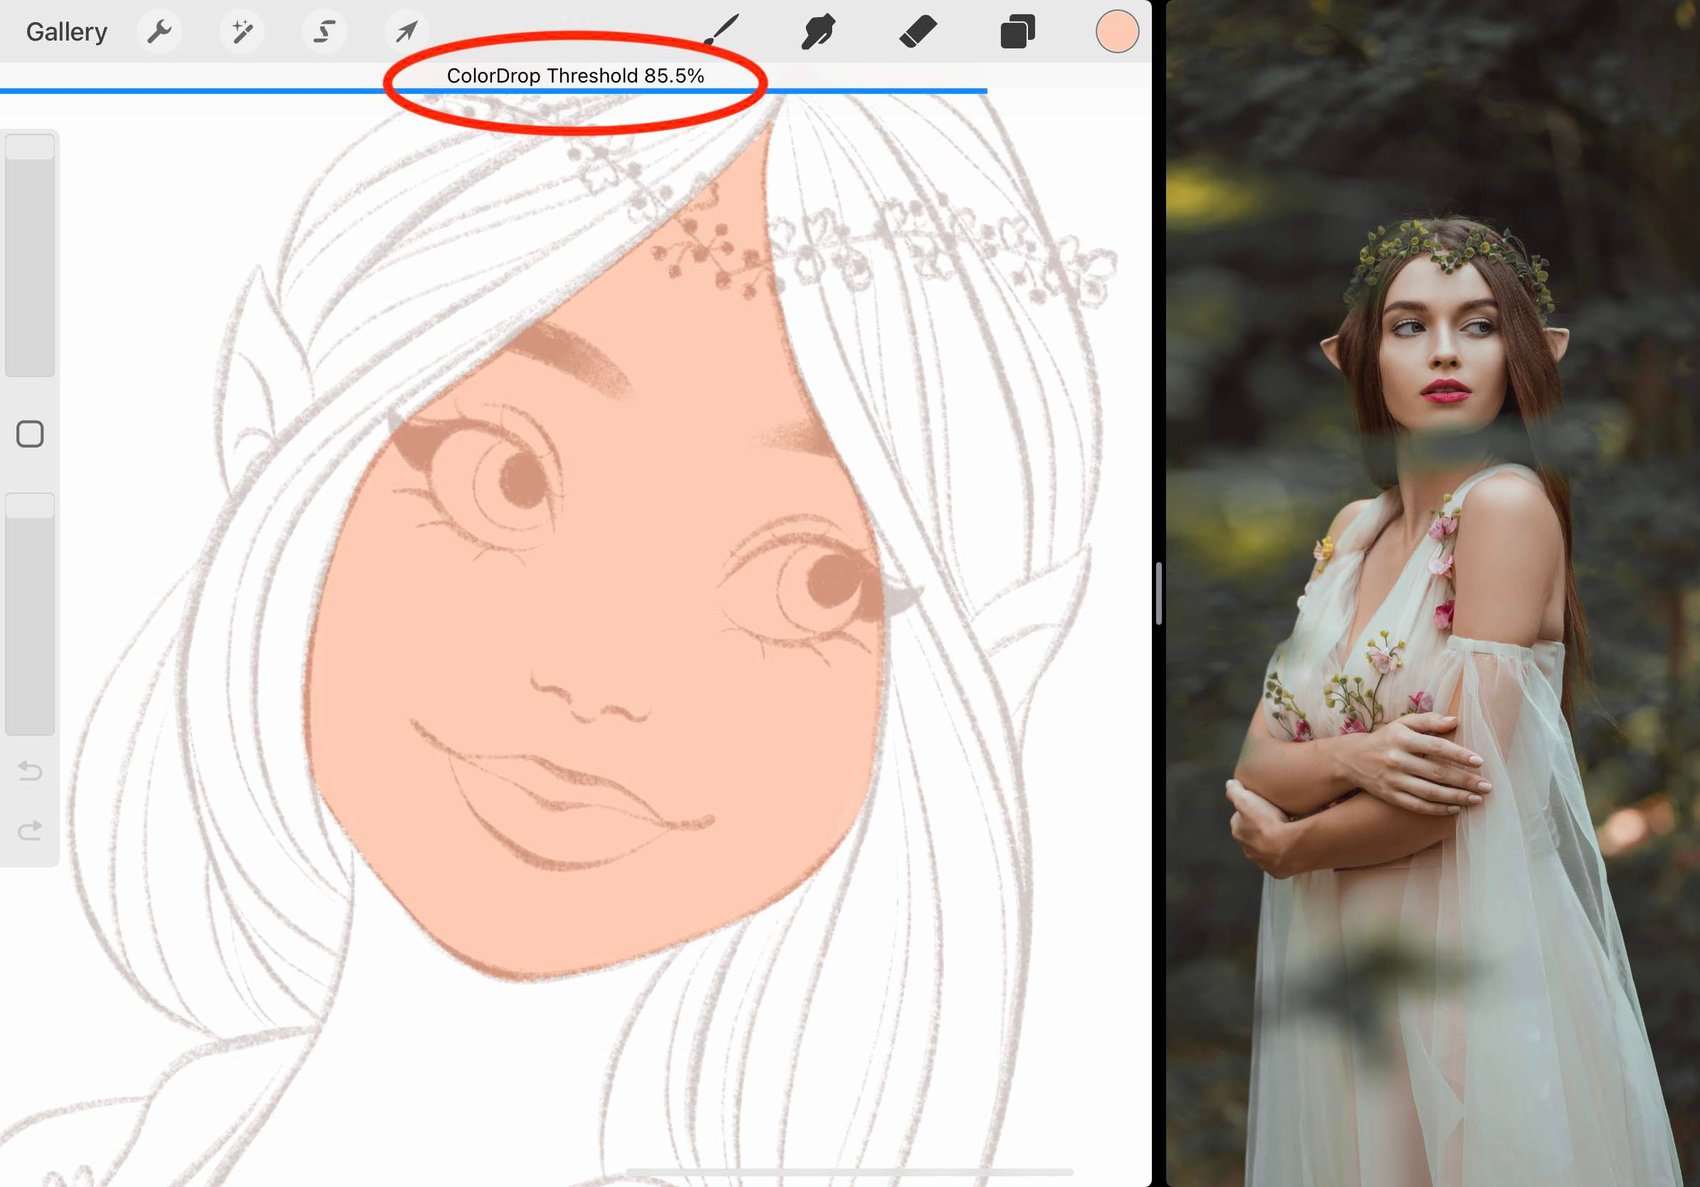This screenshot has width=1700, height=1187.
Task: Redo the last action
Action: 30,830
